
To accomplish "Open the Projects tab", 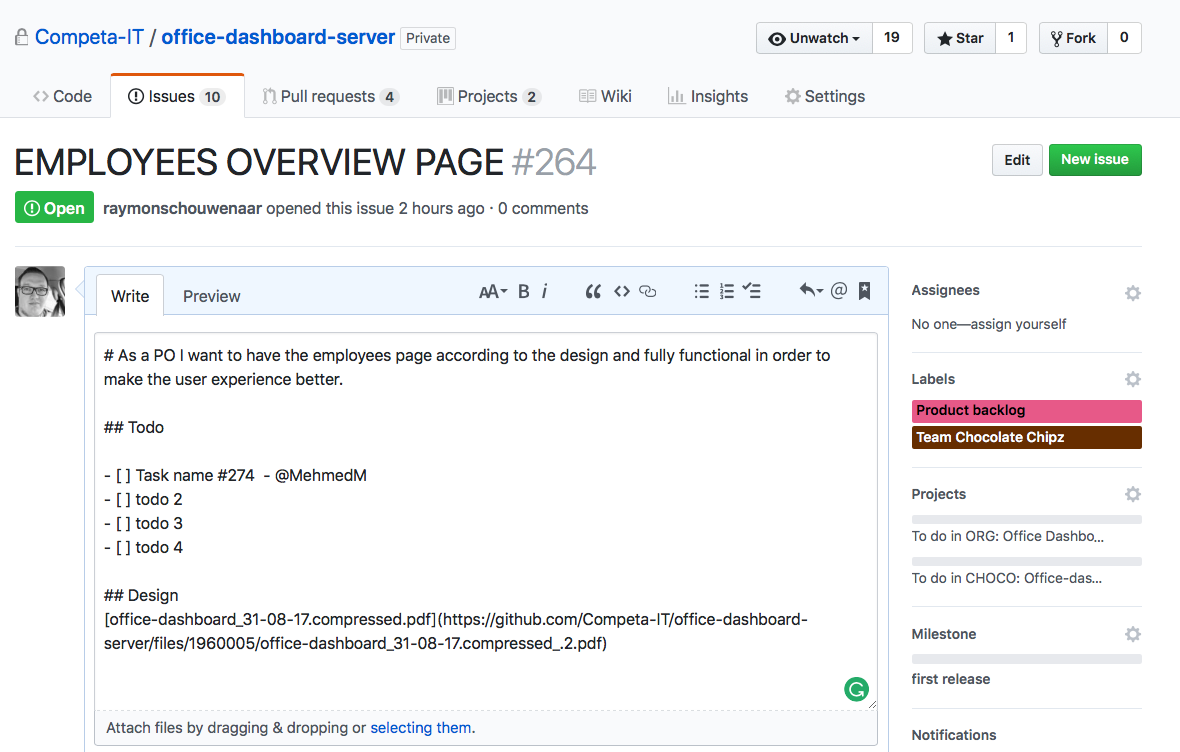I will click(488, 96).
